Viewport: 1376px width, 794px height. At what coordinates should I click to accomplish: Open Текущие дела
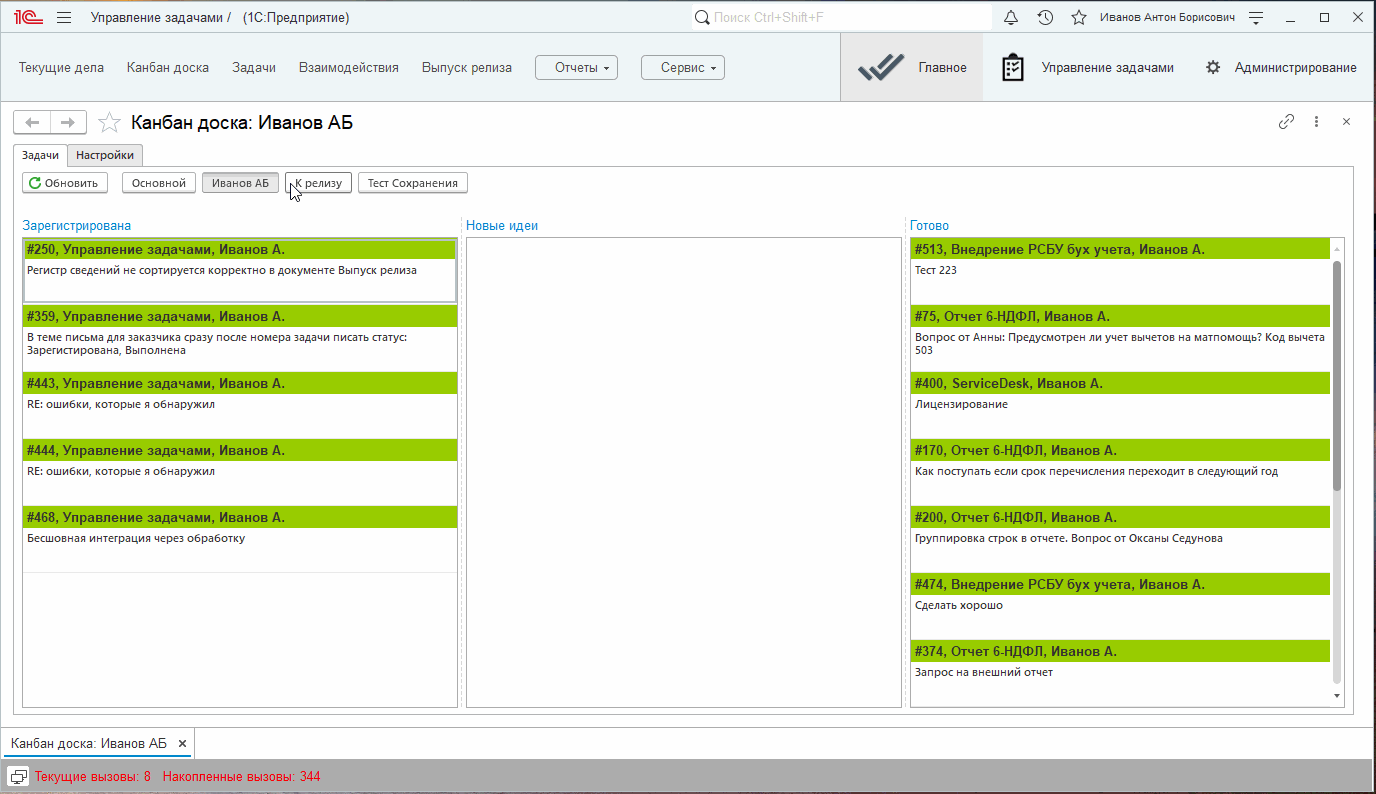pos(61,67)
